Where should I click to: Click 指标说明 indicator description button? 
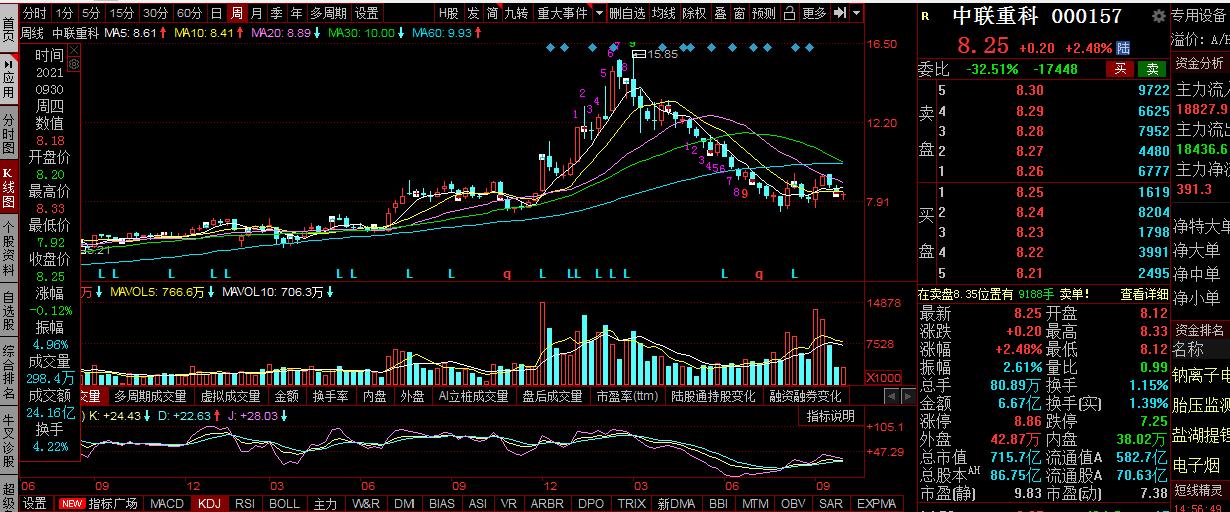point(831,416)
